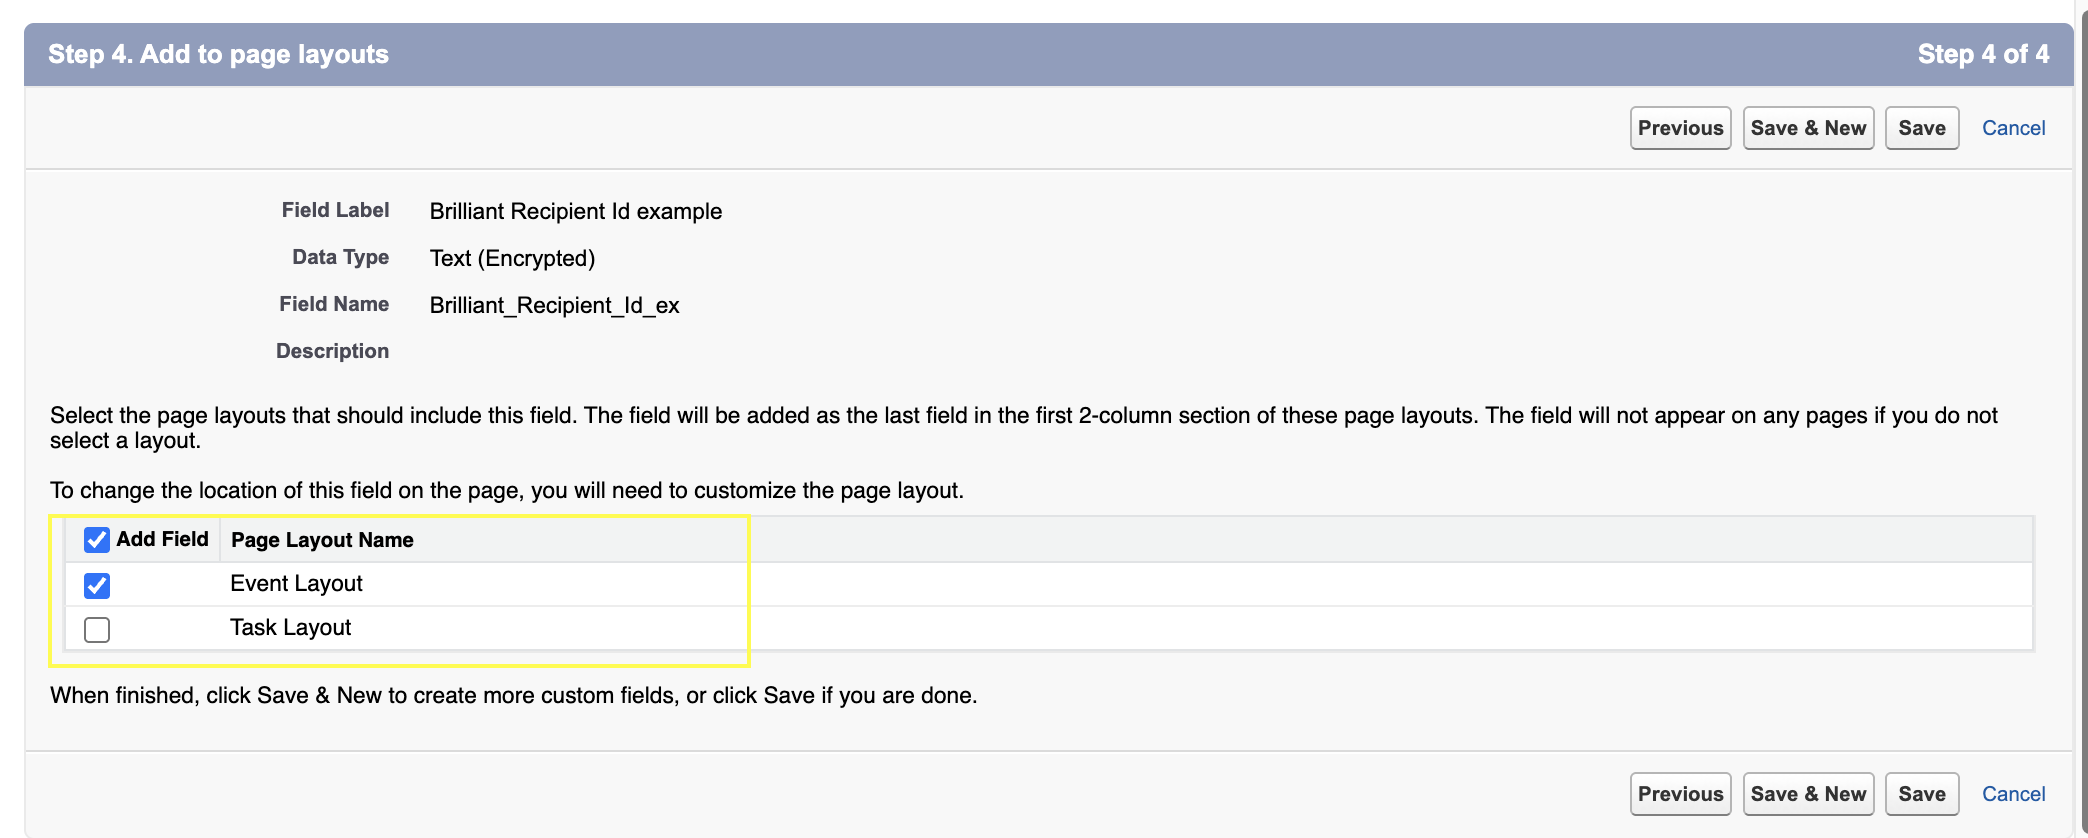The height and width of the screenshot is (838, 2088).
Task: Click the Step 4. Add to page layouts heading
Action: pyautogui.click(x=218, y=54)
